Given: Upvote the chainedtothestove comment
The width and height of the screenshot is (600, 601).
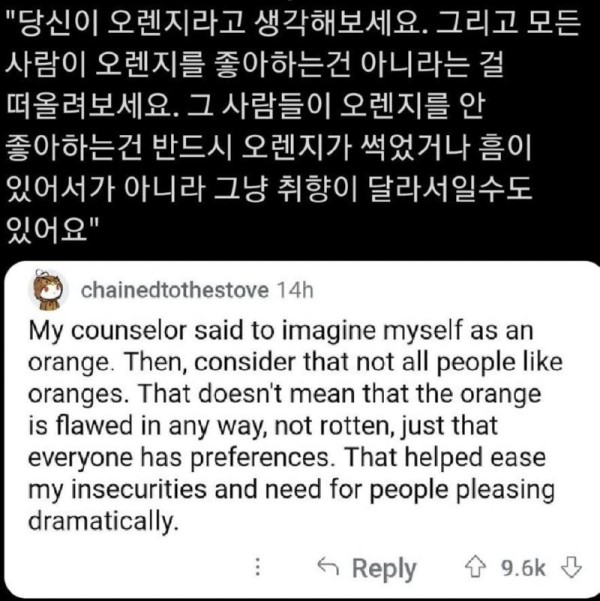Looking at the screenshot, I should 475,568.
